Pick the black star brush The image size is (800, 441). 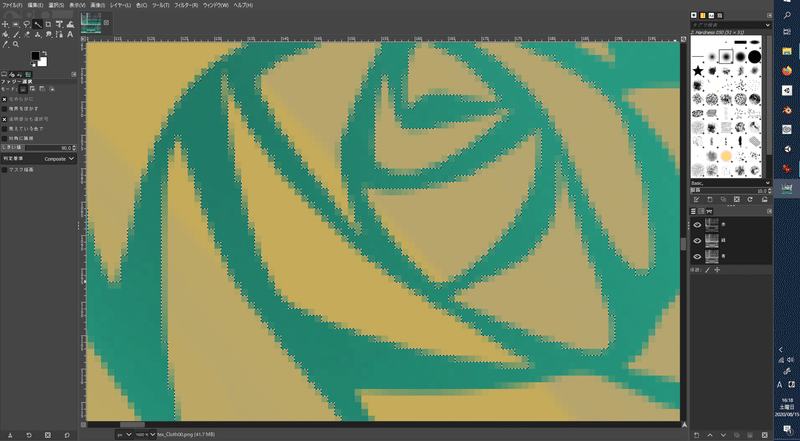697,71
